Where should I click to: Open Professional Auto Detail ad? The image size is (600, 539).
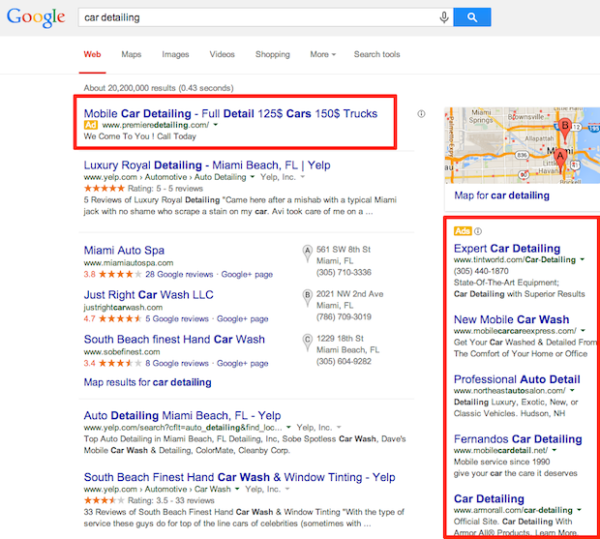click(517, 379)
